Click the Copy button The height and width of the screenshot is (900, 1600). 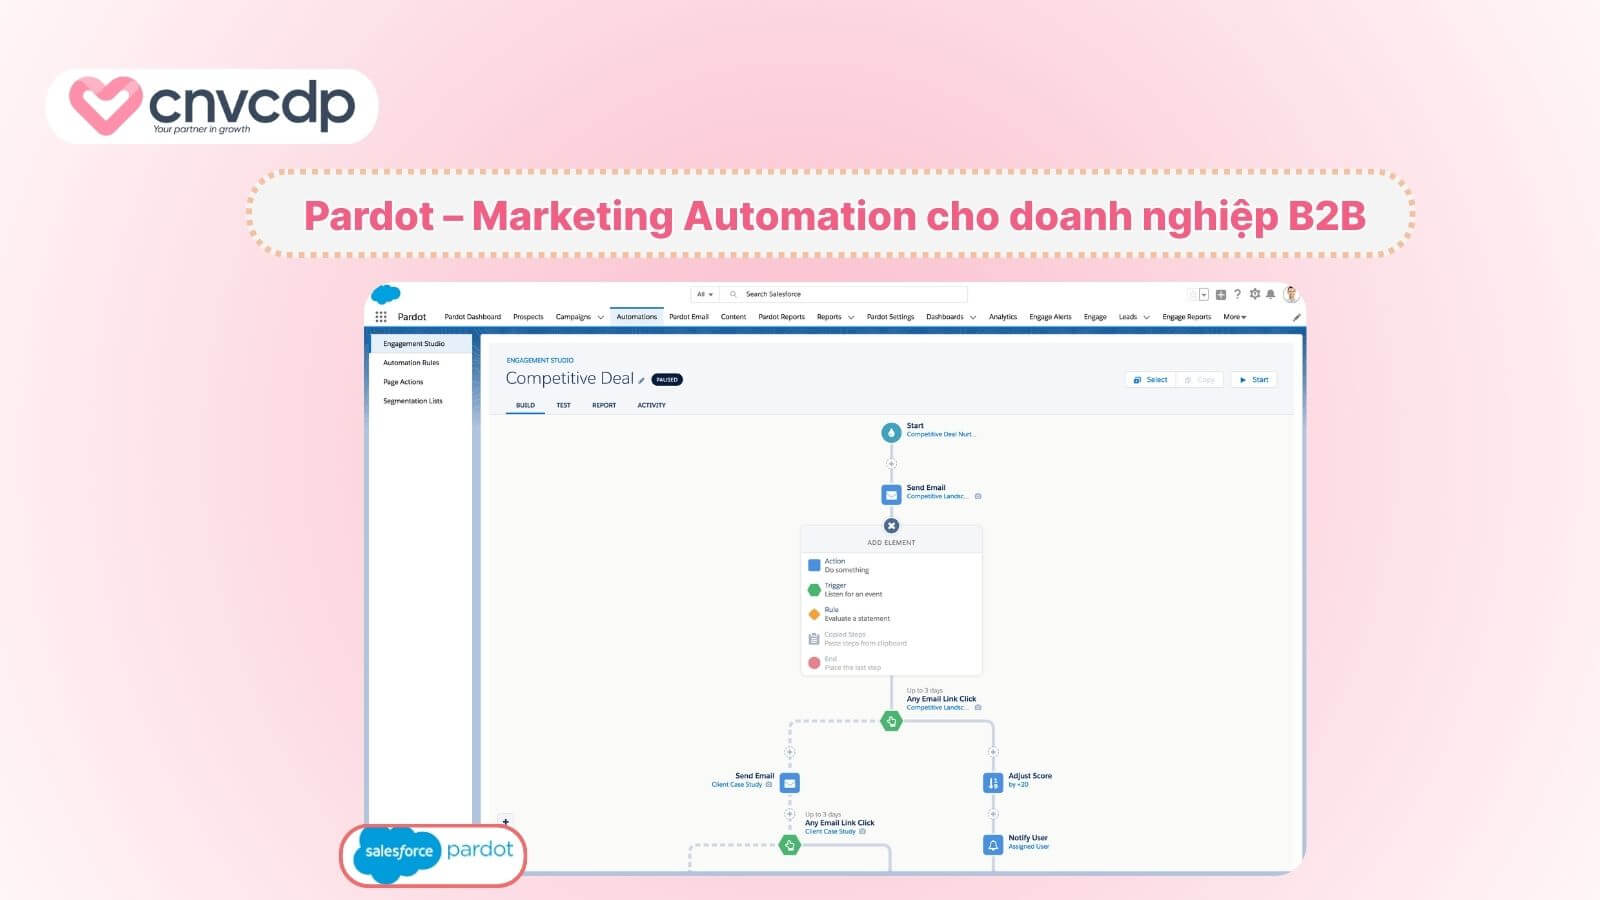(x=1200, y=380)
